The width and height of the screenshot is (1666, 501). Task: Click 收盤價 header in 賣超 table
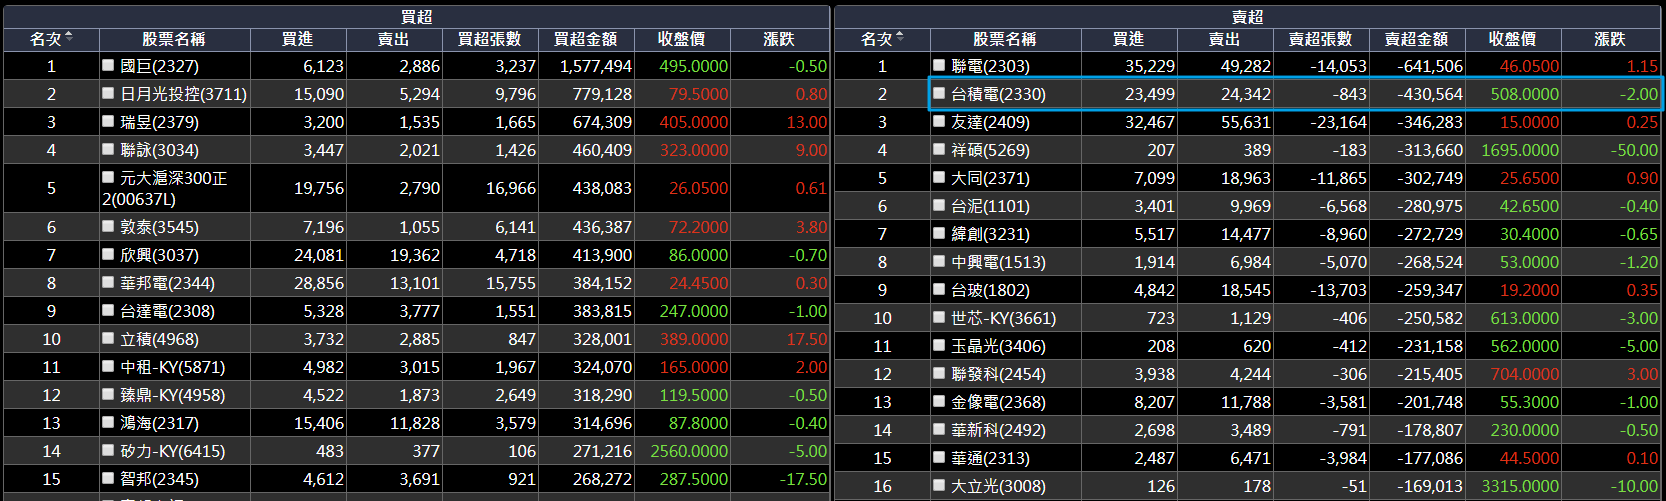coord(1512,39)
